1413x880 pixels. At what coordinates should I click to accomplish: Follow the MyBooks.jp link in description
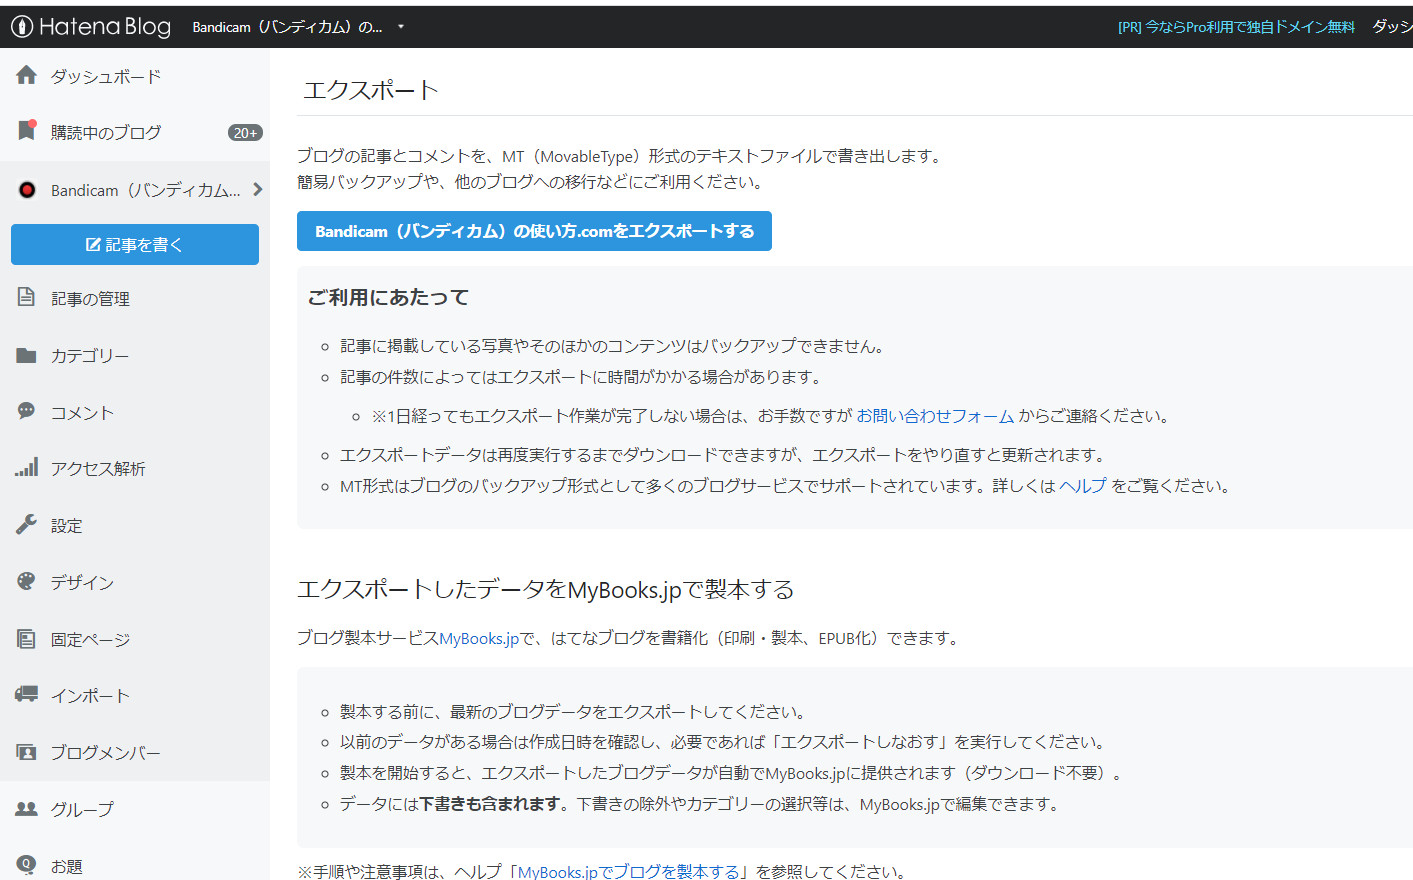coord(479,639)
